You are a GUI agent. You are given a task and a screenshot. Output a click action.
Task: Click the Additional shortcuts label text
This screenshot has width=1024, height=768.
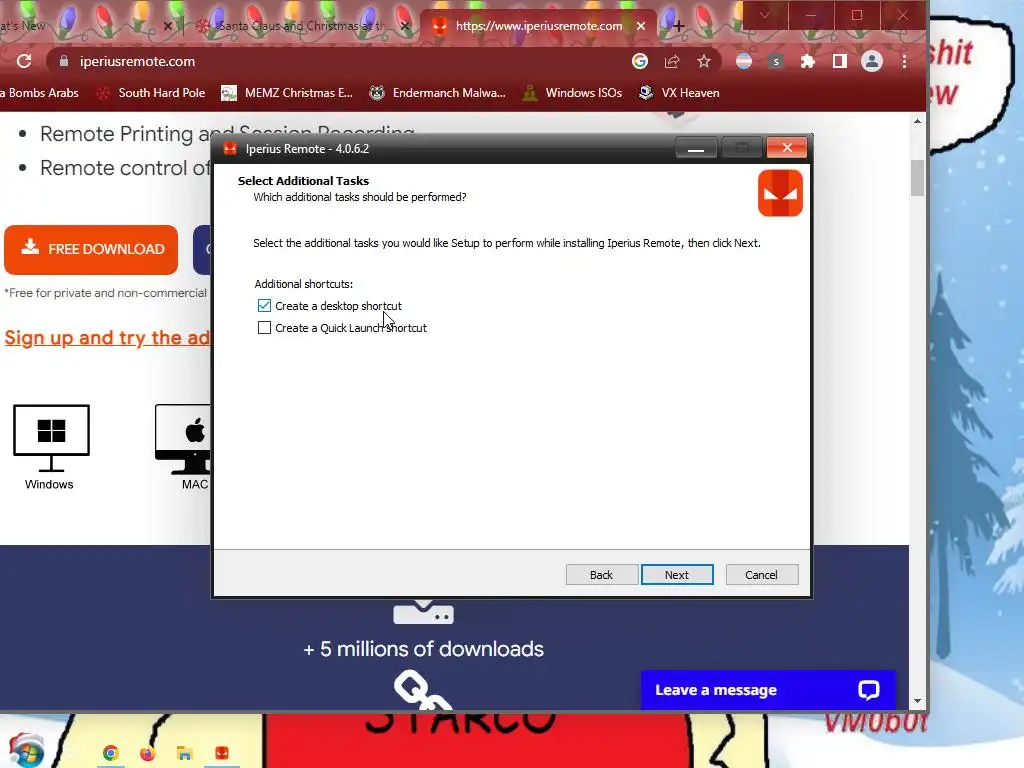point(304,284)
